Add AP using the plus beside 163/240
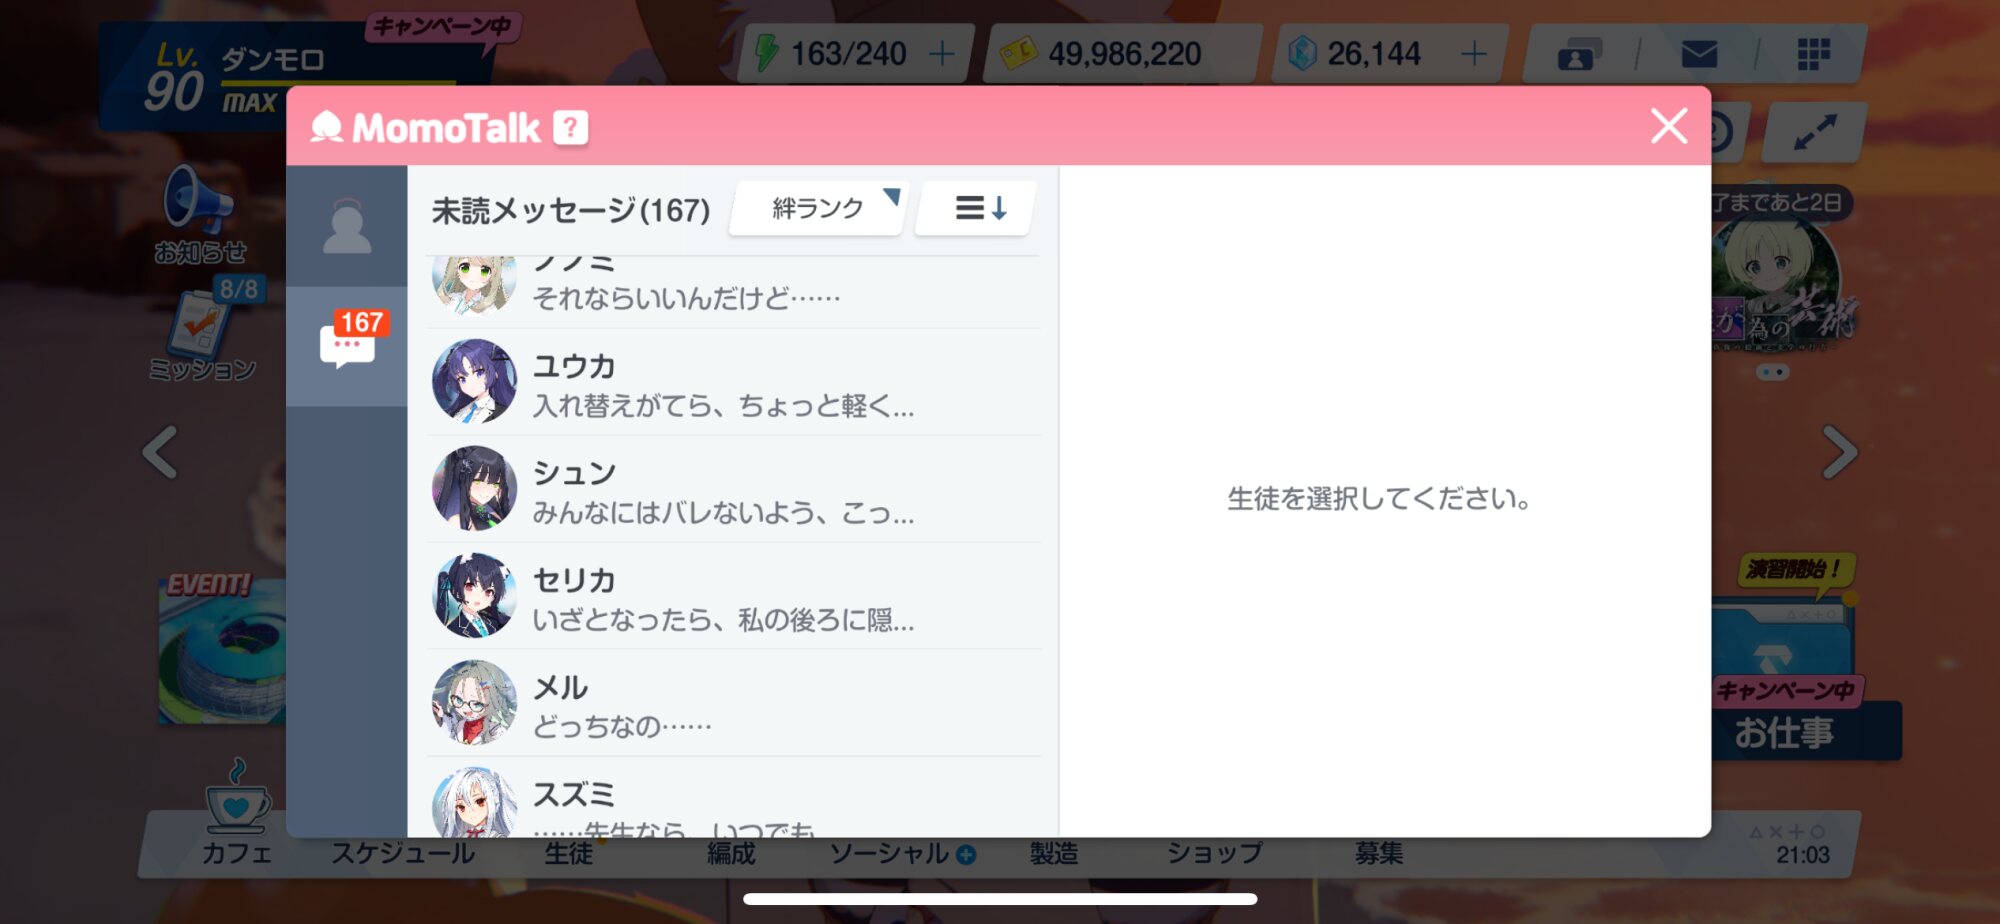The height and width of the screenshot is (924, 2000). (x=941, y=53)
